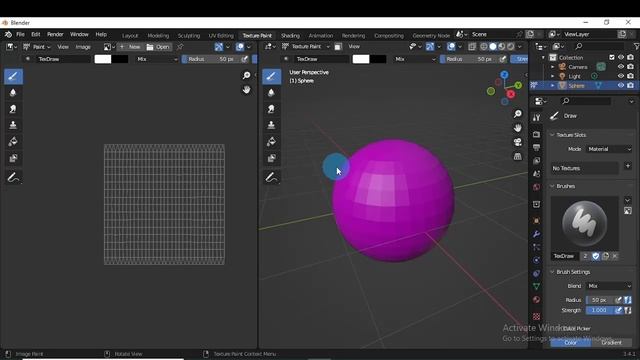This screenshot has width=640, height=360.
Task: Select the Mask tool in the 3D viewport toolbar
Action: [271, 158]
